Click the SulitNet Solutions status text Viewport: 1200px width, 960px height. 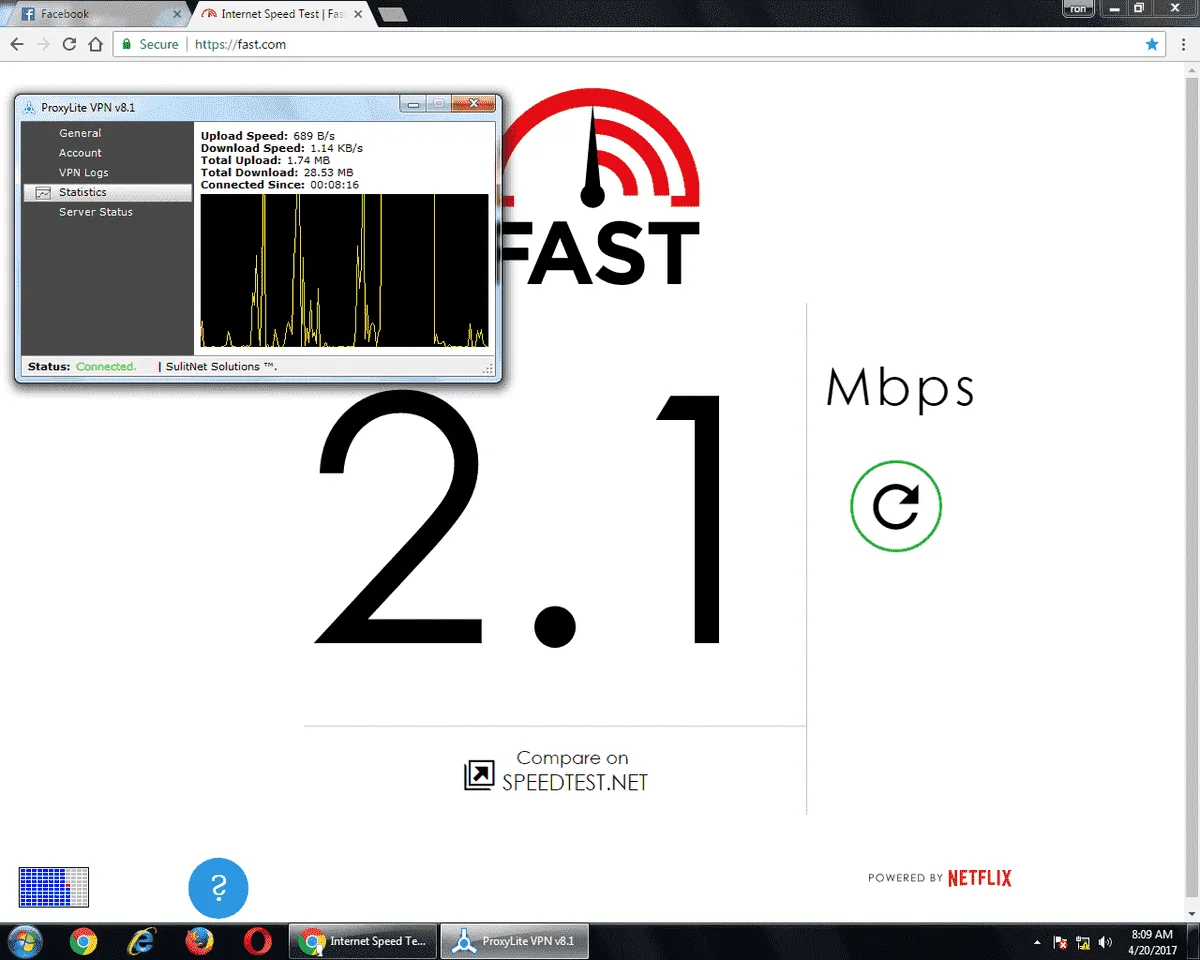221,367
